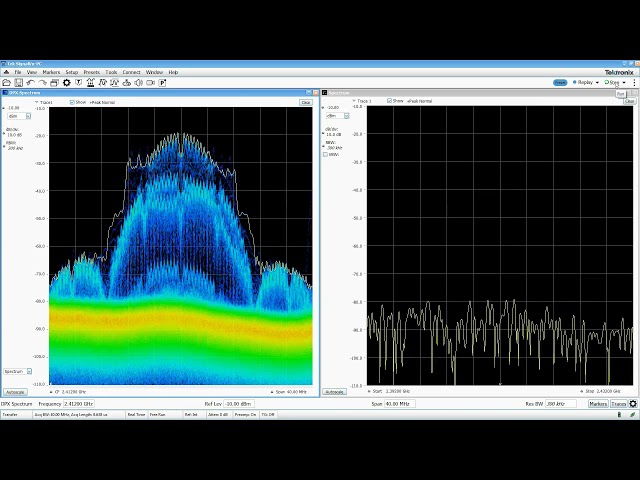The height and width of the screenshot is (480, 640).
Task: Click Autoscale button under DPX Spectrum
Action: click(16, 392)
